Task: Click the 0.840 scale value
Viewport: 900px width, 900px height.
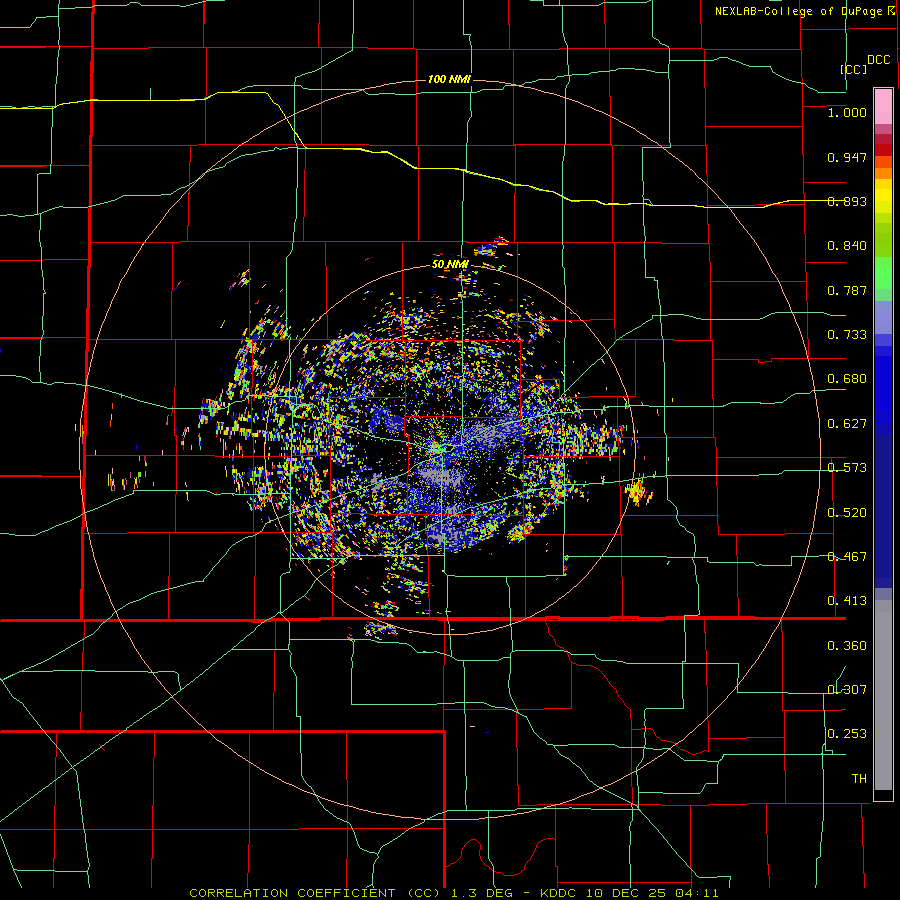Action: 847,246
